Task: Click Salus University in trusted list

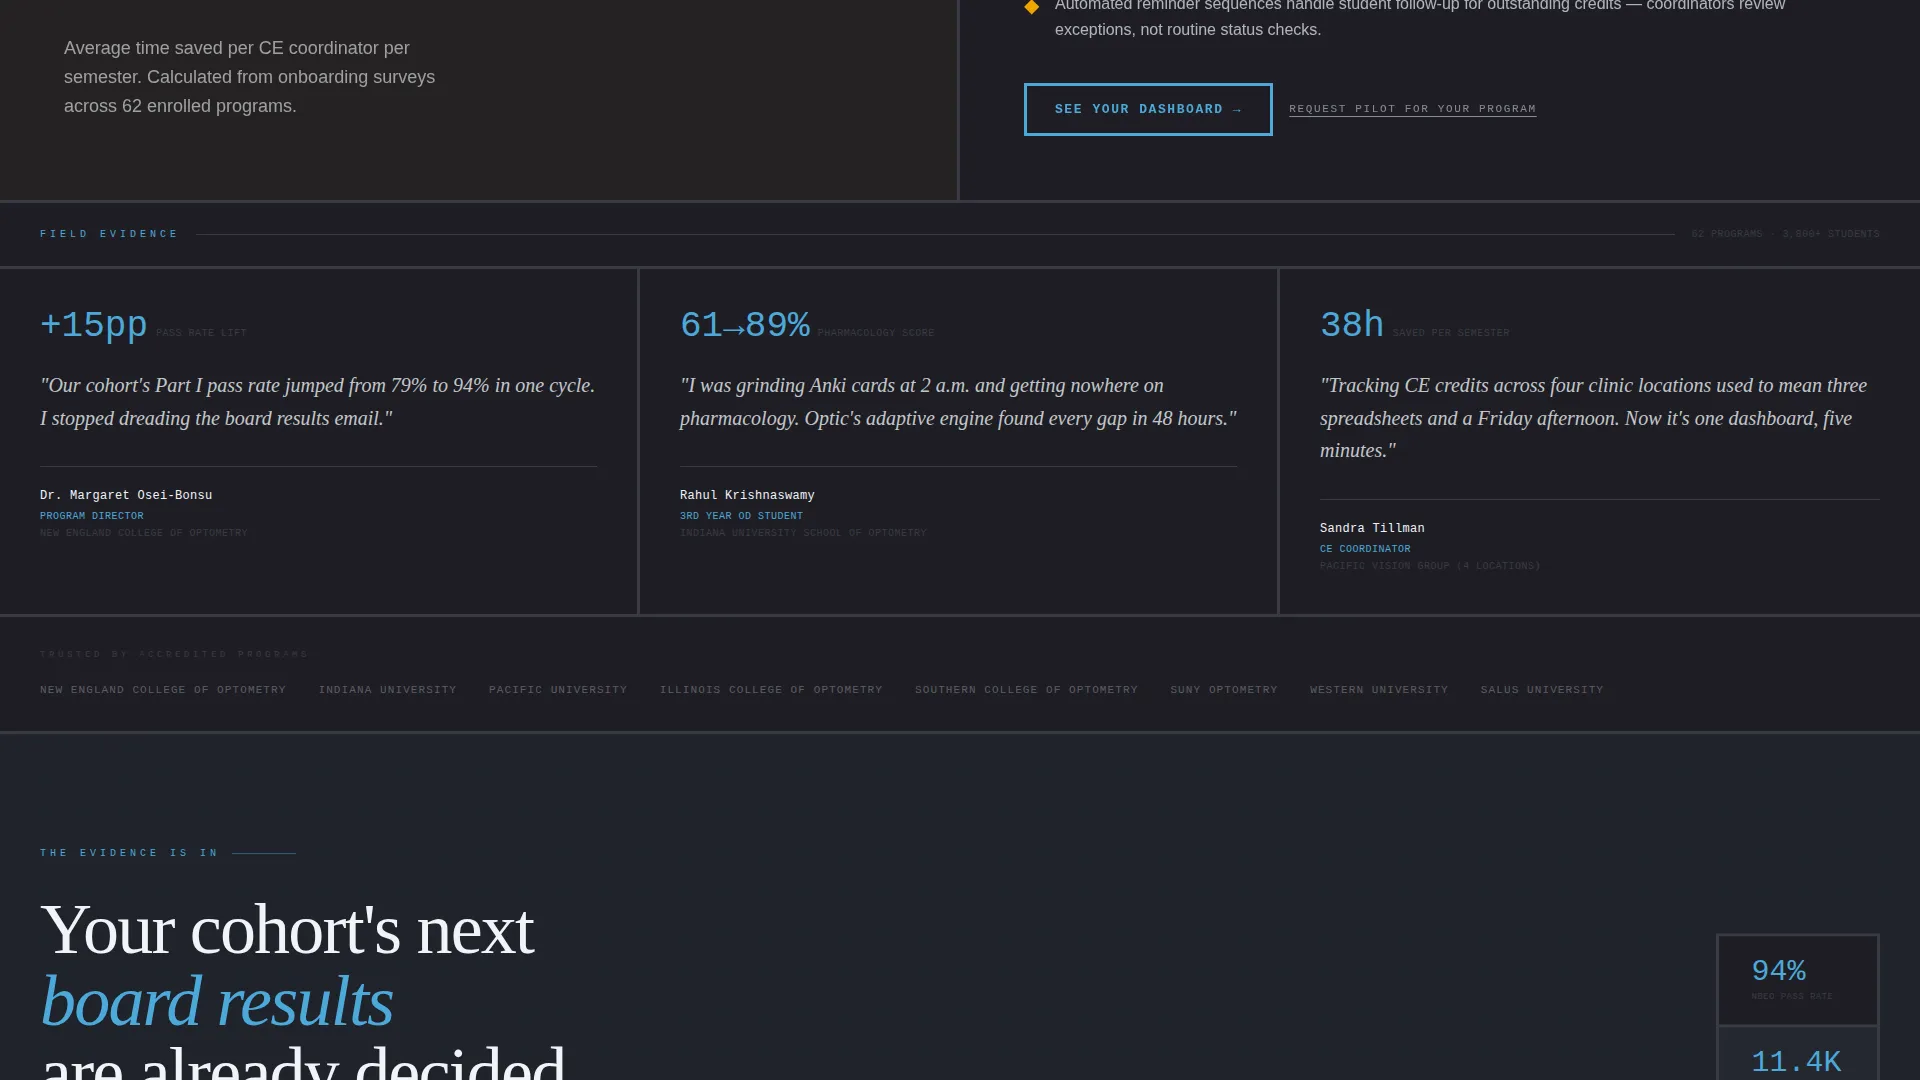Action: pos(1542,690)
